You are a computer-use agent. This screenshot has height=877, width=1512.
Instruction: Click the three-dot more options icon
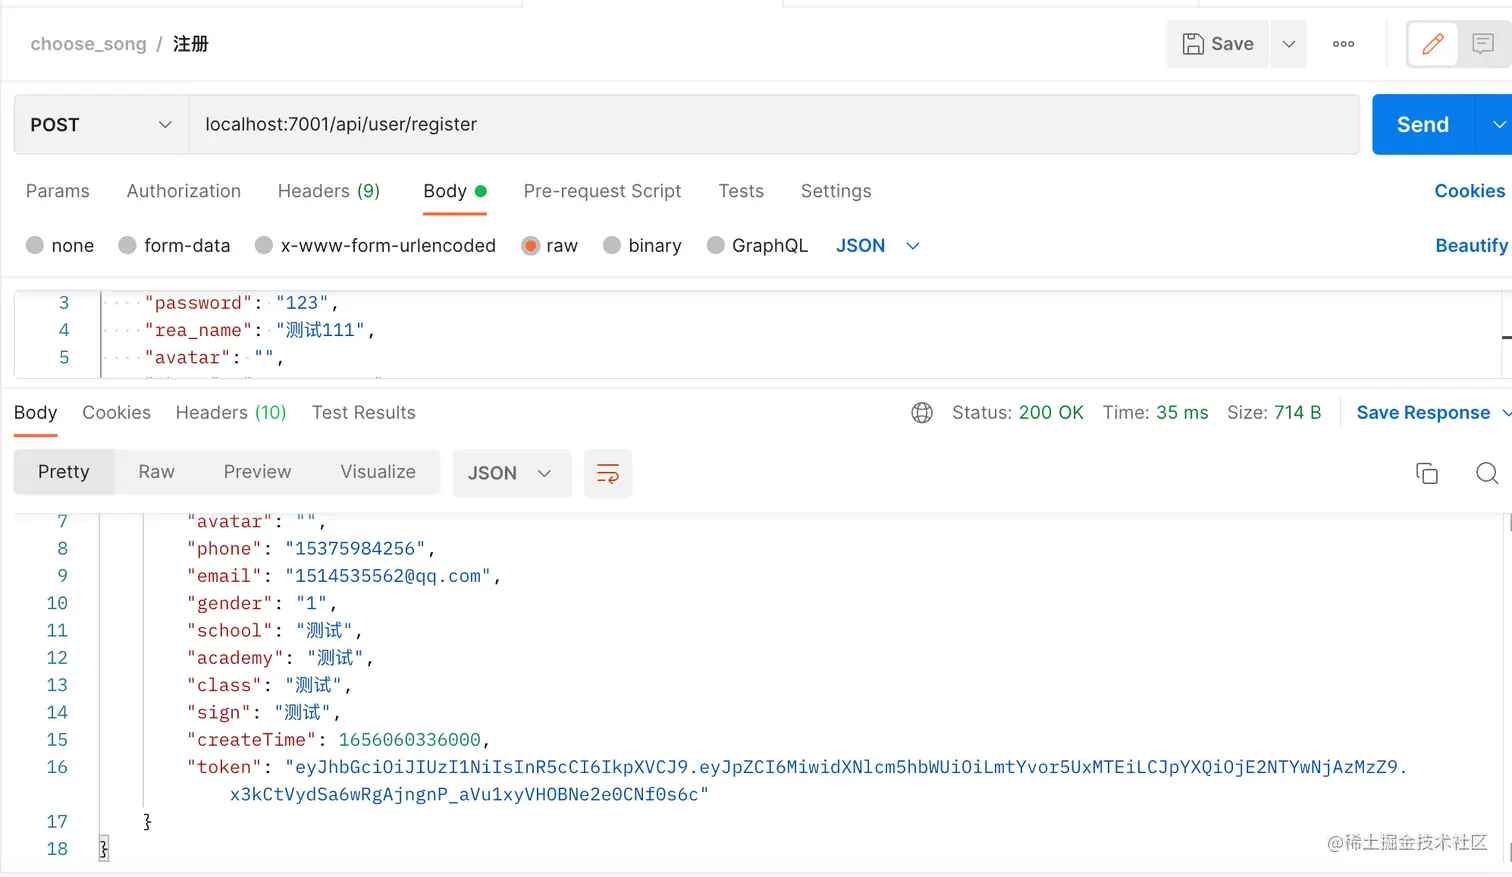pos(1343,44)
